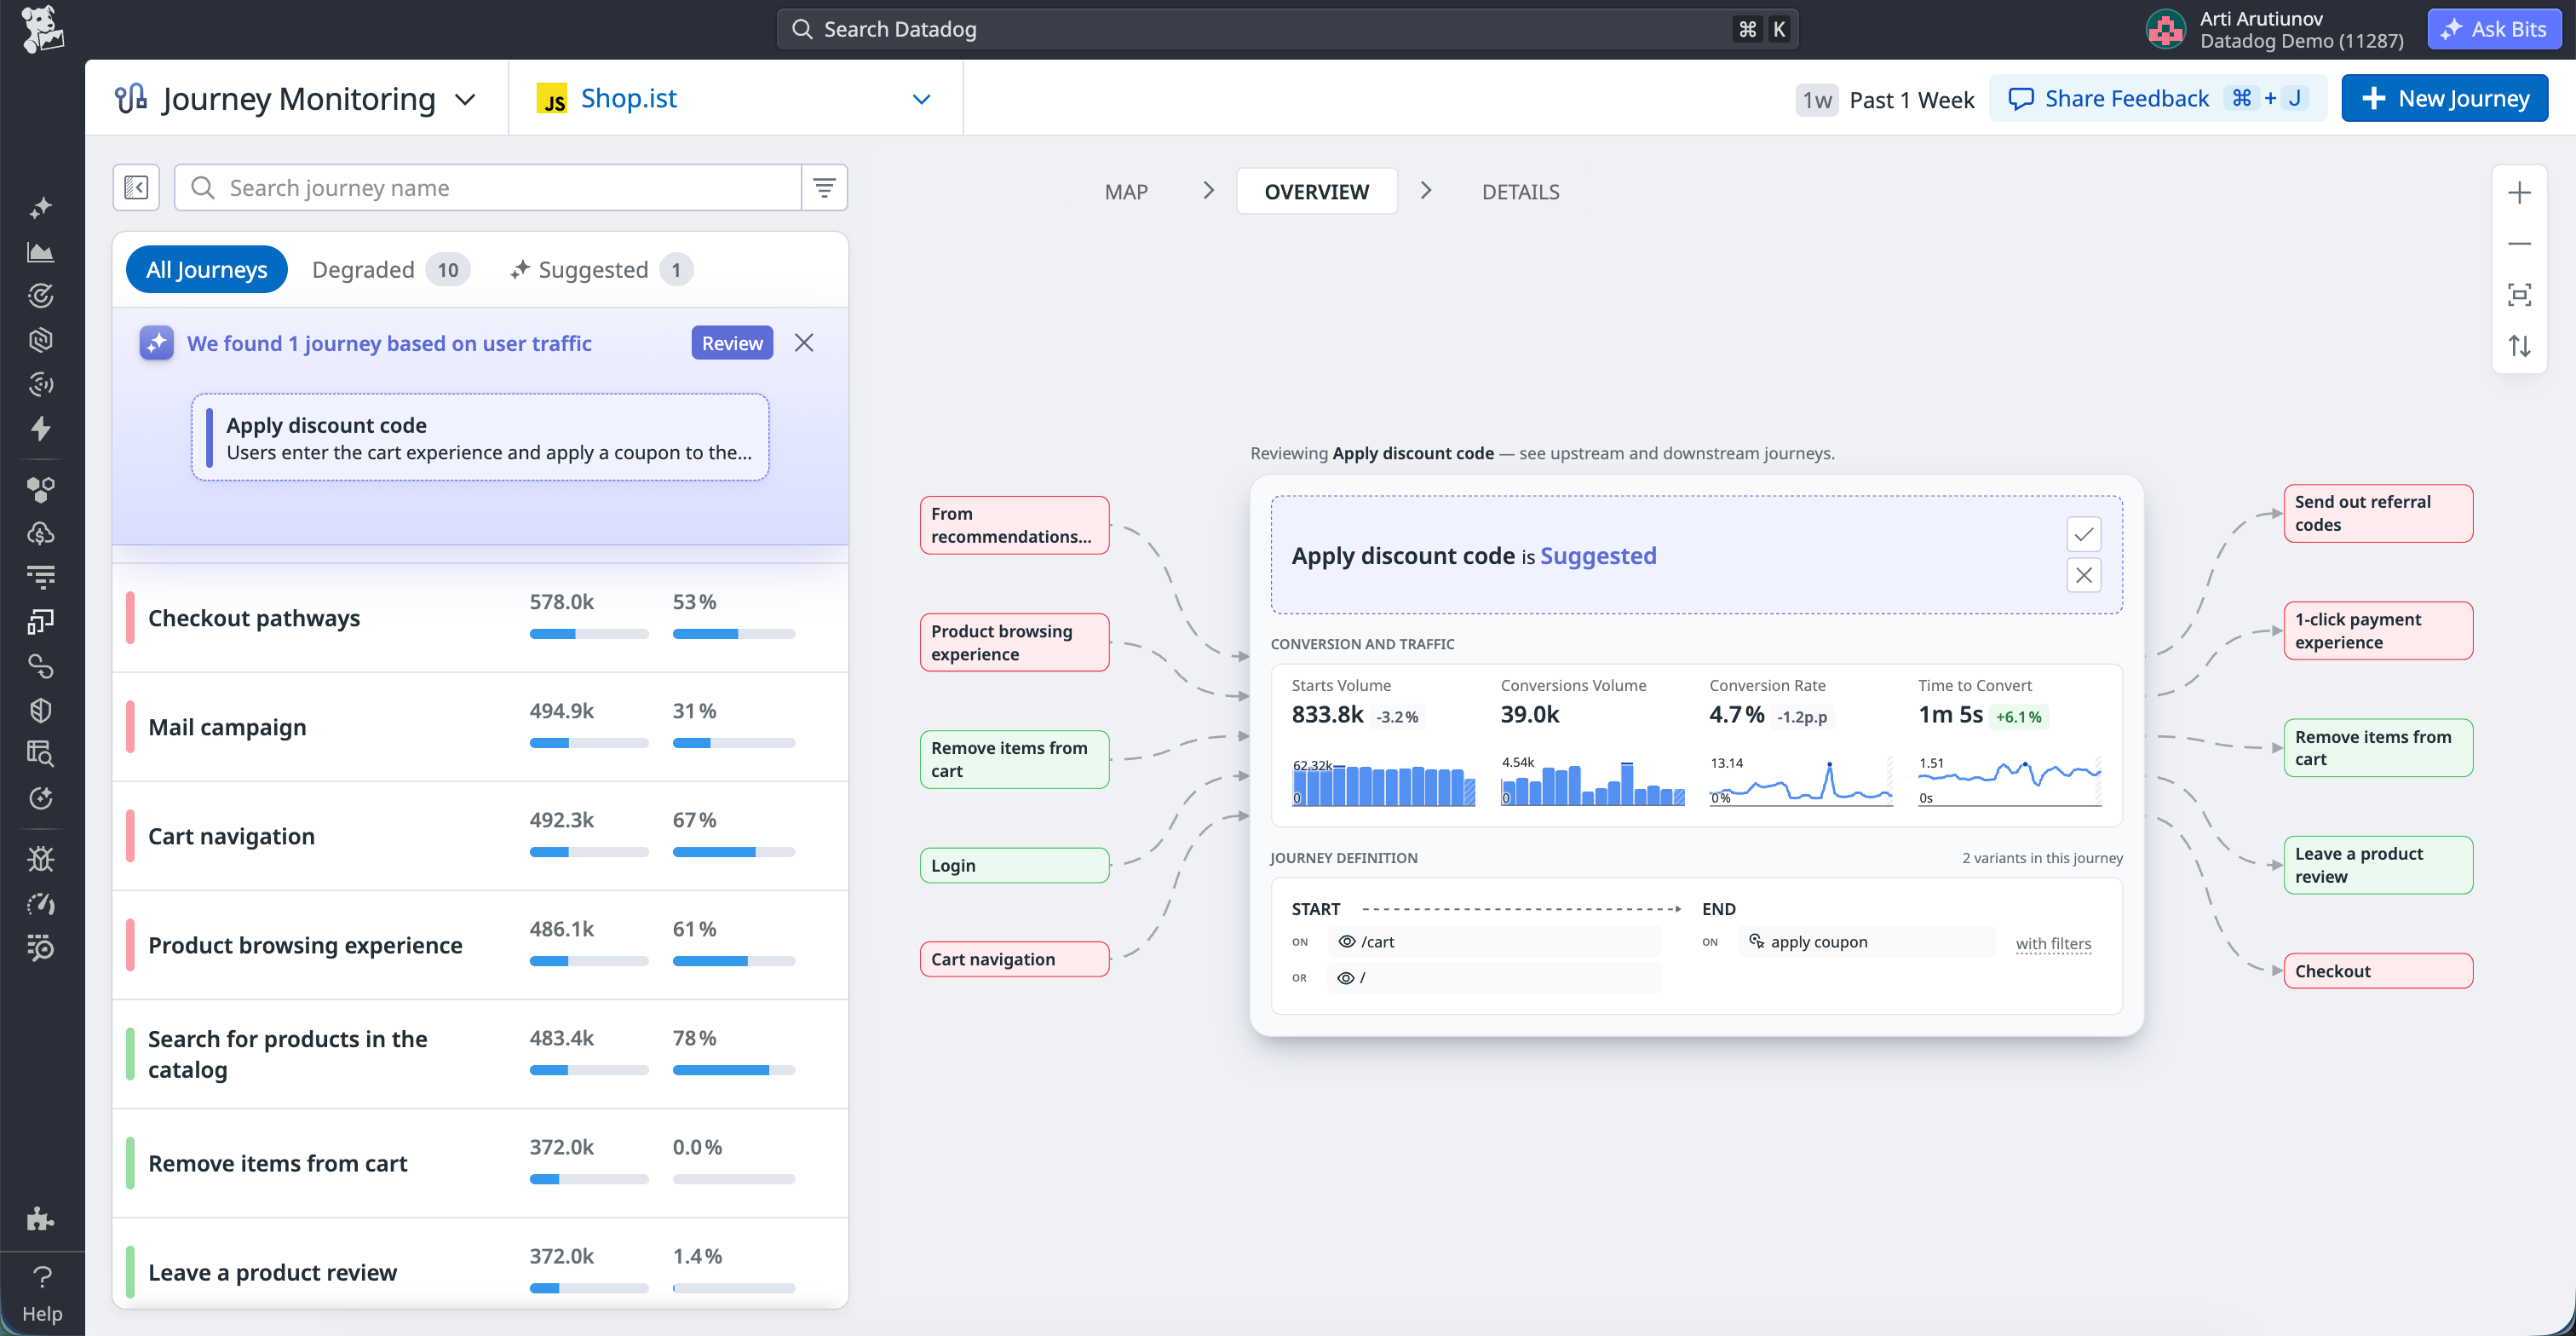The height and width of the screenshot is (1336, 2576).
Task: Open the user avatar account menu
Action: point(2165,30)
